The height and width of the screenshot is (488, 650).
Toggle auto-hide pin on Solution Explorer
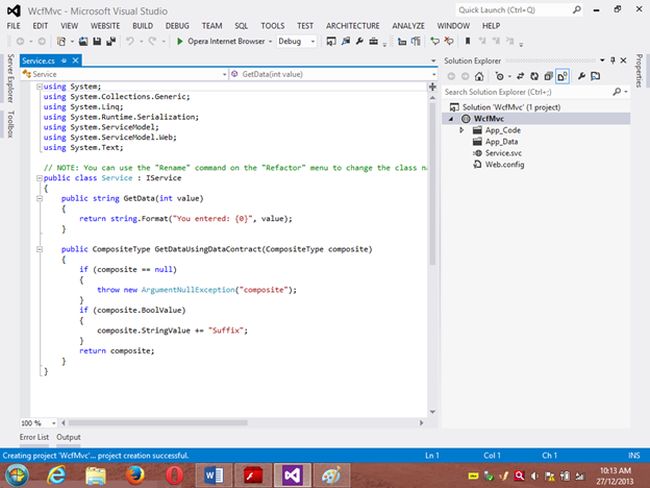(611, 60)
